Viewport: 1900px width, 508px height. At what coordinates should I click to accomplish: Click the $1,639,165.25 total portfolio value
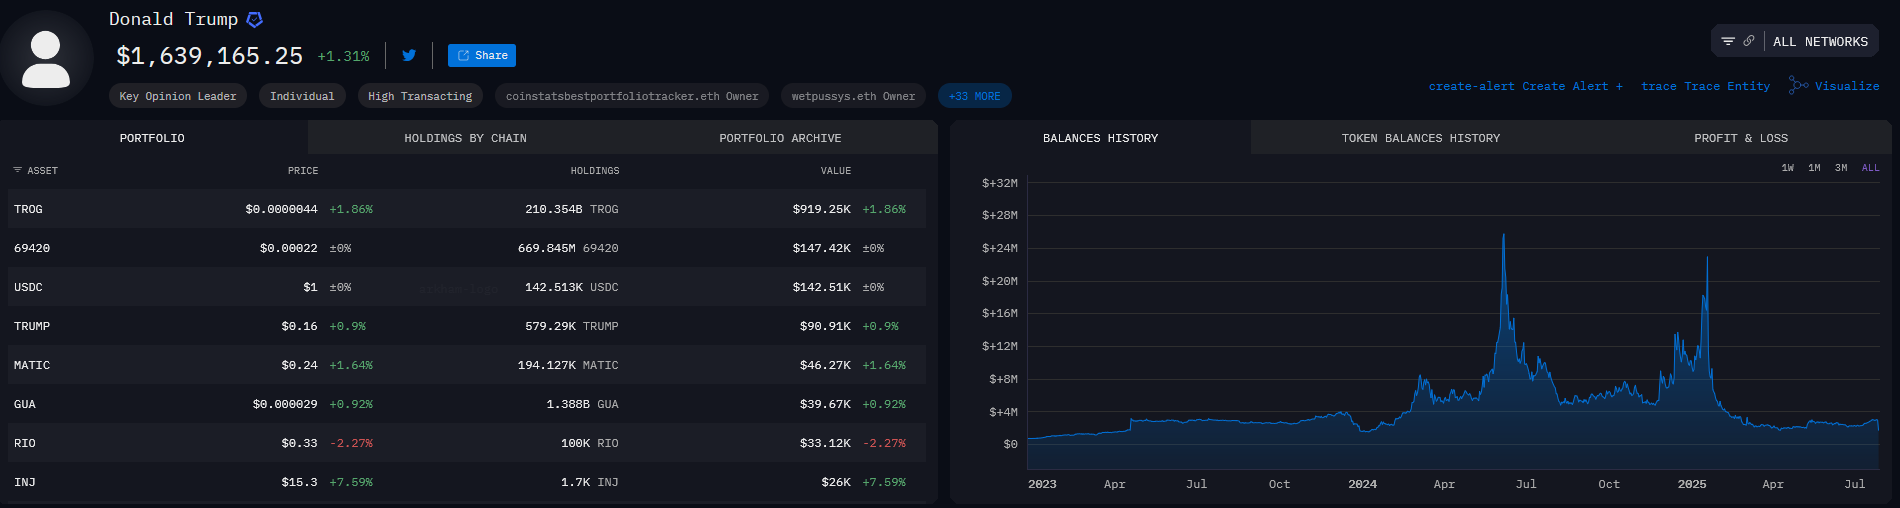tap(210, 56)
